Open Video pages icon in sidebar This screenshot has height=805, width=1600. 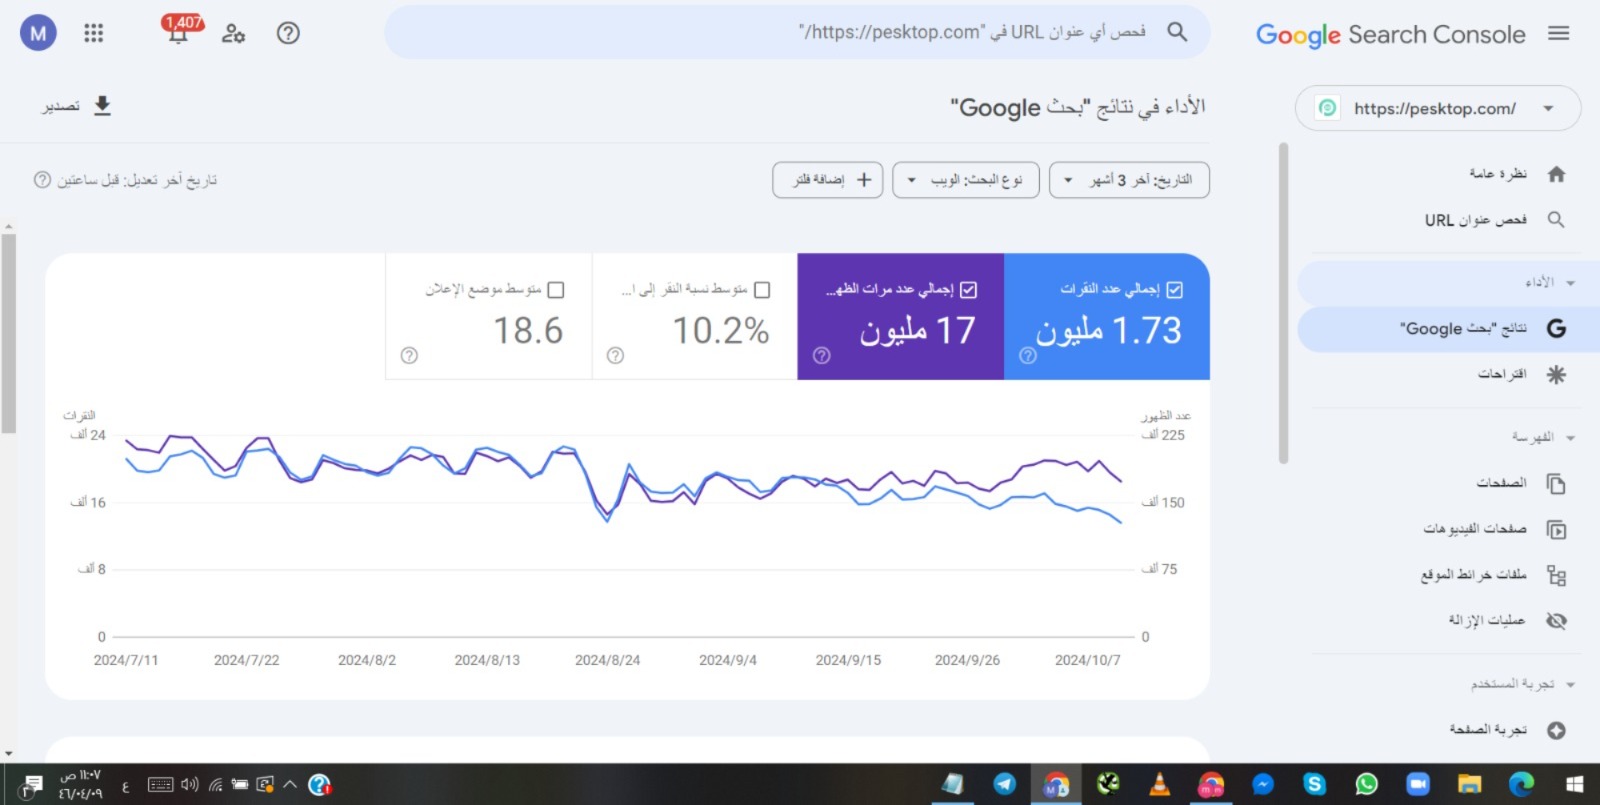click(x=1556, y=529)
